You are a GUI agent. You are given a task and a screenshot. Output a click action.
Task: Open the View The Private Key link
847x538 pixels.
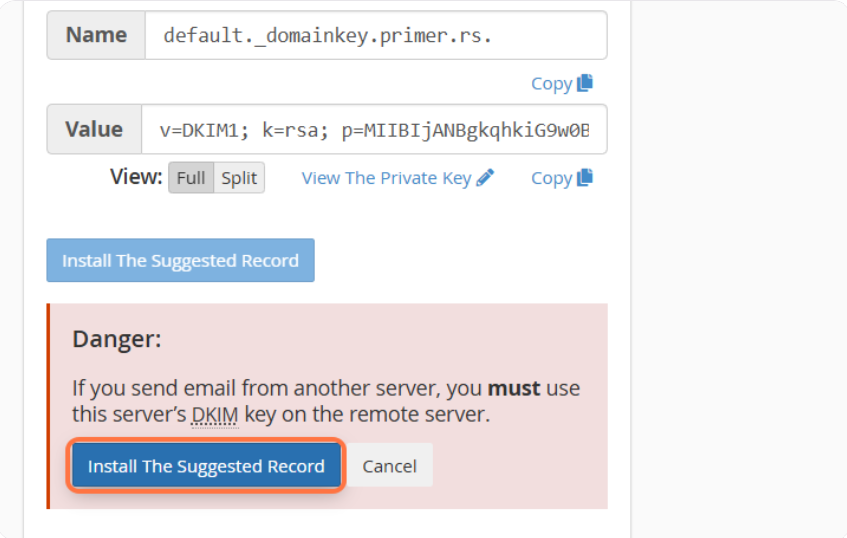pyautogui.click(x=386, y=178)
